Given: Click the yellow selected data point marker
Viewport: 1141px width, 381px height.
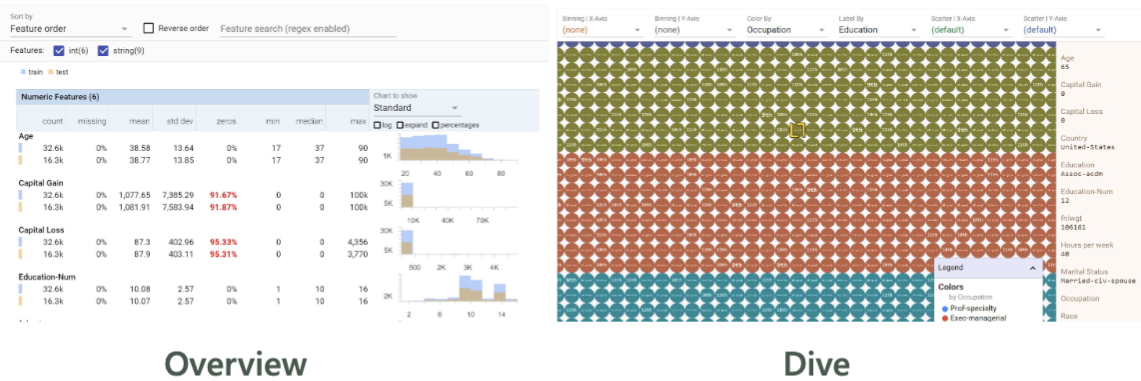Looking at the screenshot, I should [x=797, y=130].
